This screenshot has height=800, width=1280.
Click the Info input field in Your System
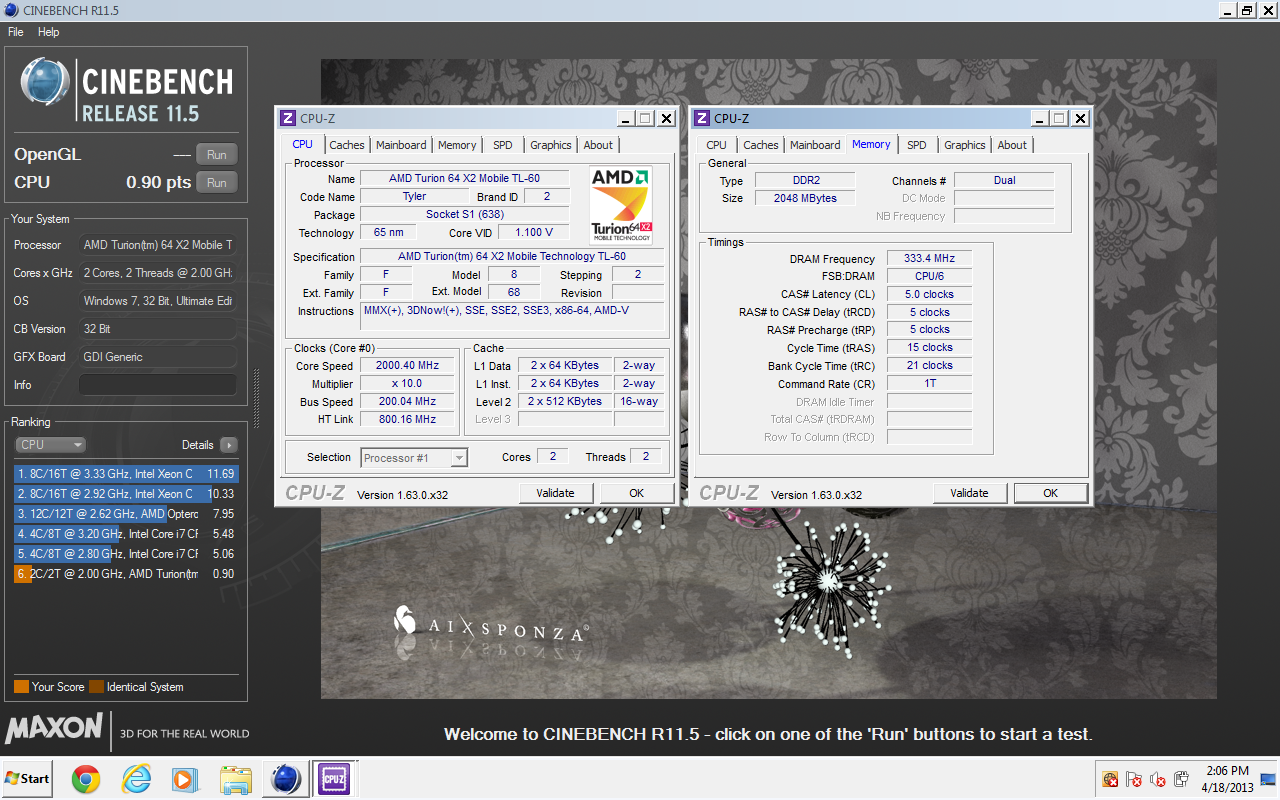pyautogui.click(x=158, y=385)
